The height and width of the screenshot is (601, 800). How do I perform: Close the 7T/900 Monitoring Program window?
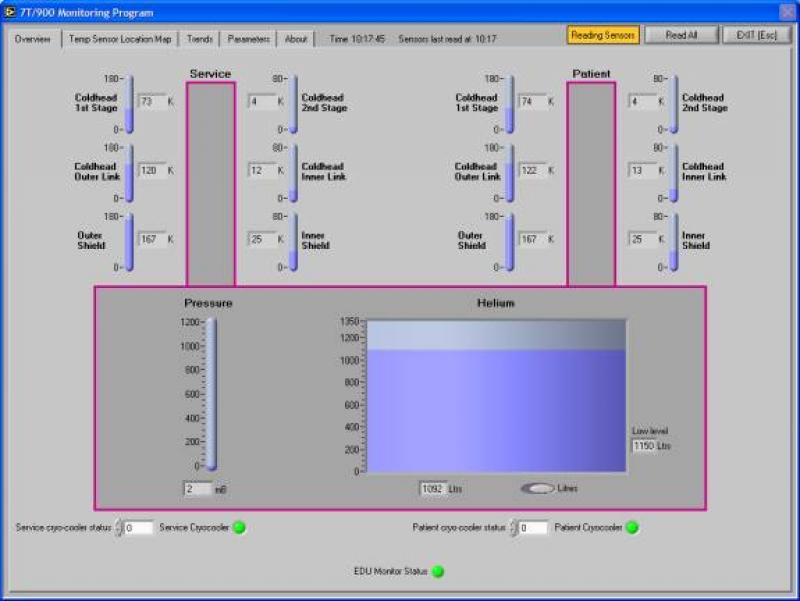(x=788, y=12)
